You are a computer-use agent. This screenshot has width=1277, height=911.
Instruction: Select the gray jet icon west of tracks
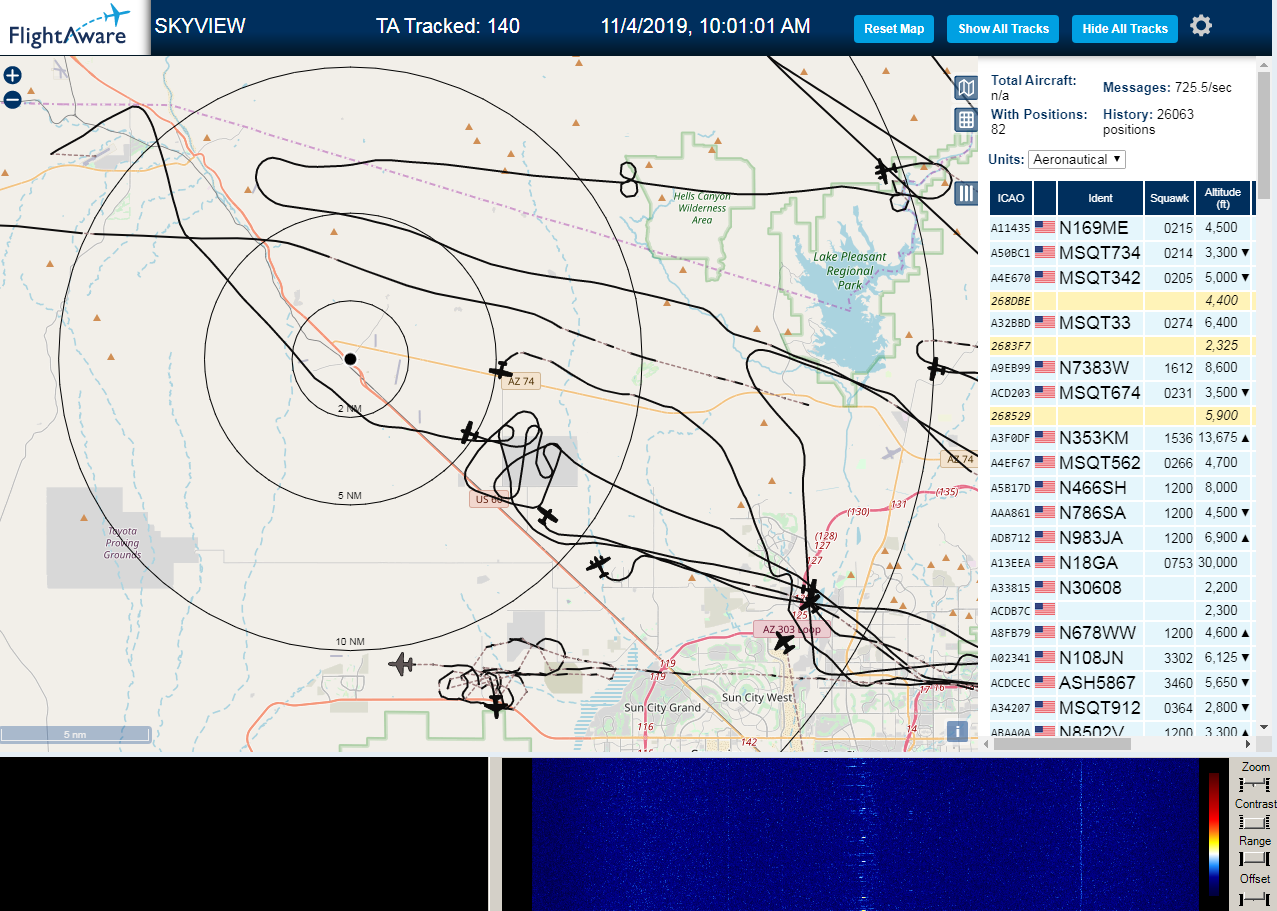click(x=402, y=663)
